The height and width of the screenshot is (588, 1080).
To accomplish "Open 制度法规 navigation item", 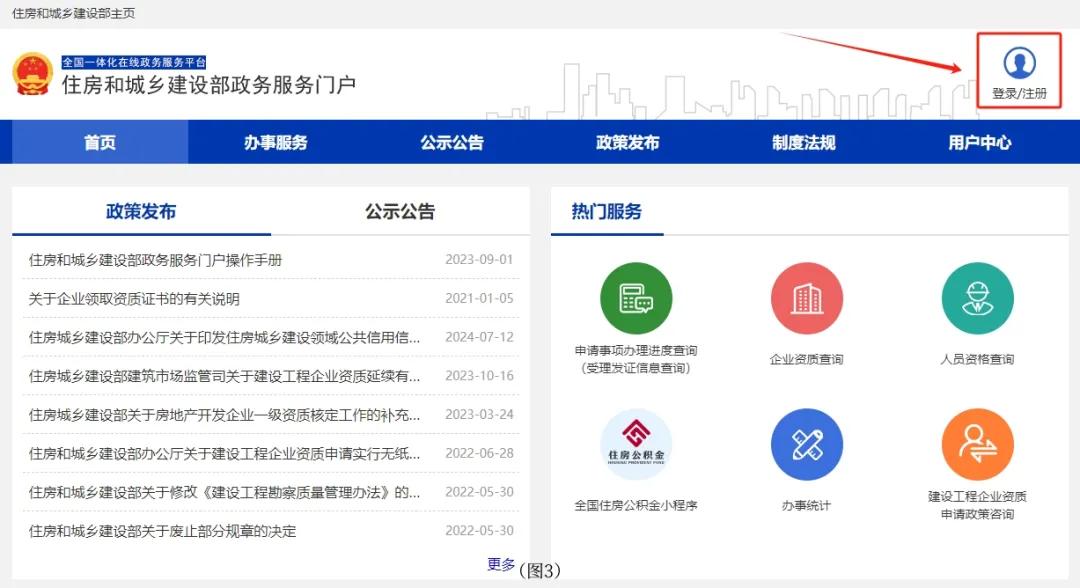I will (804, 142).
